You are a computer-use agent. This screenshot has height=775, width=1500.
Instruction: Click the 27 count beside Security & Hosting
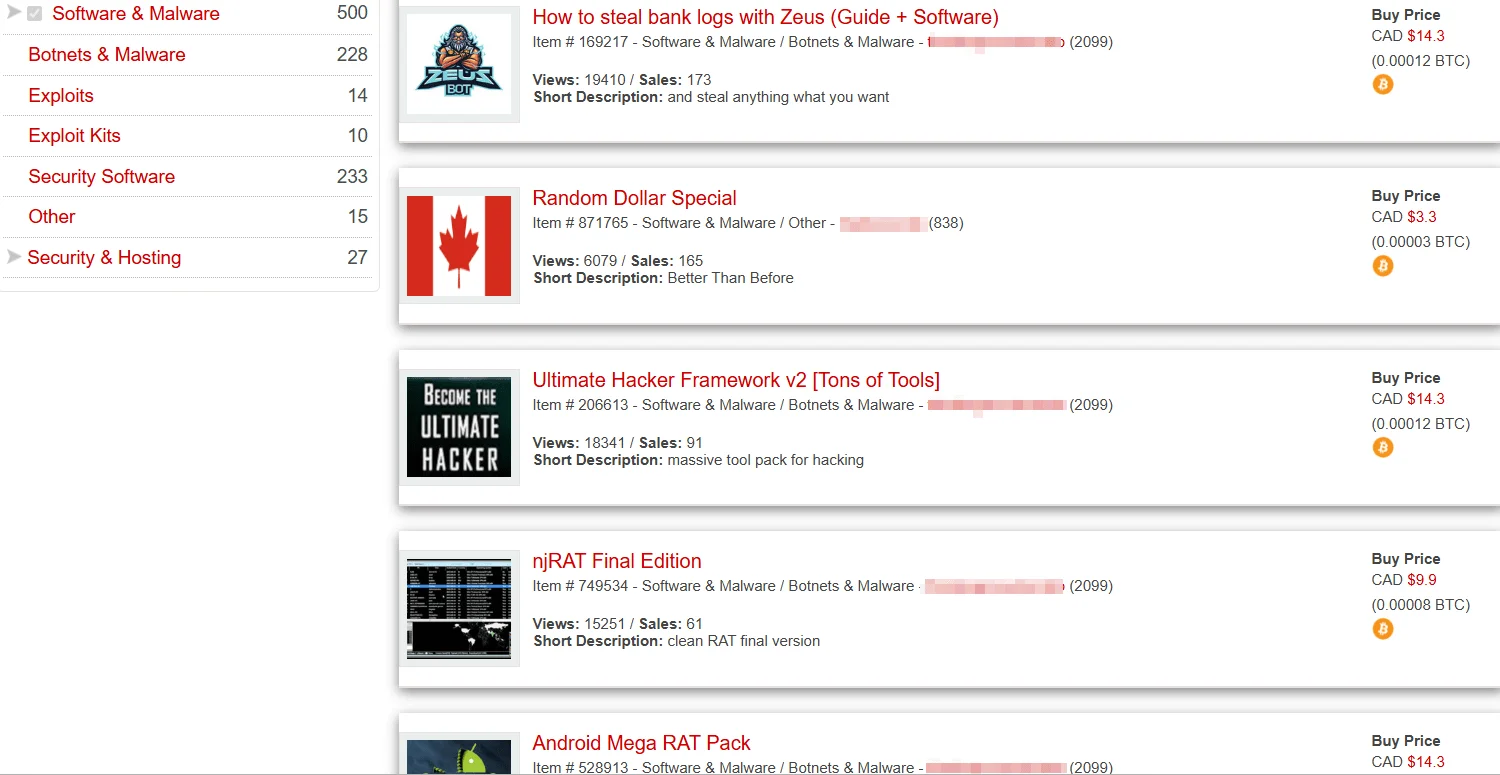pyautogui.click(x=357, y=258)
